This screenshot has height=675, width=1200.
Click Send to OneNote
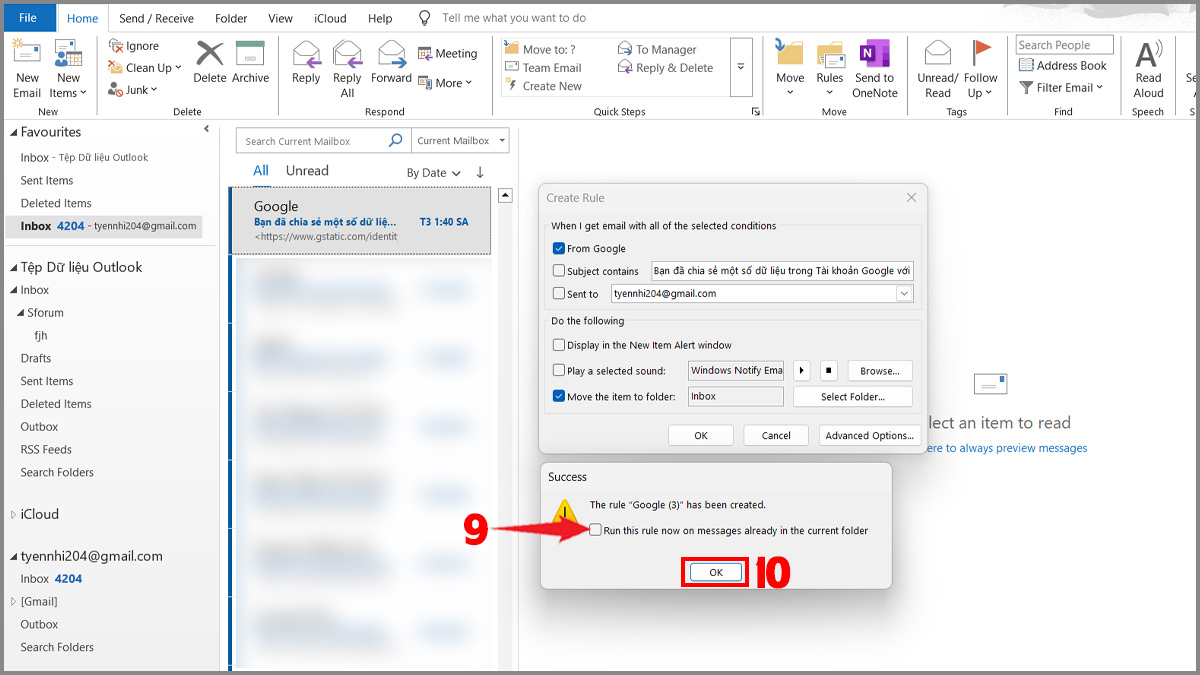click(x=875, y=69)
